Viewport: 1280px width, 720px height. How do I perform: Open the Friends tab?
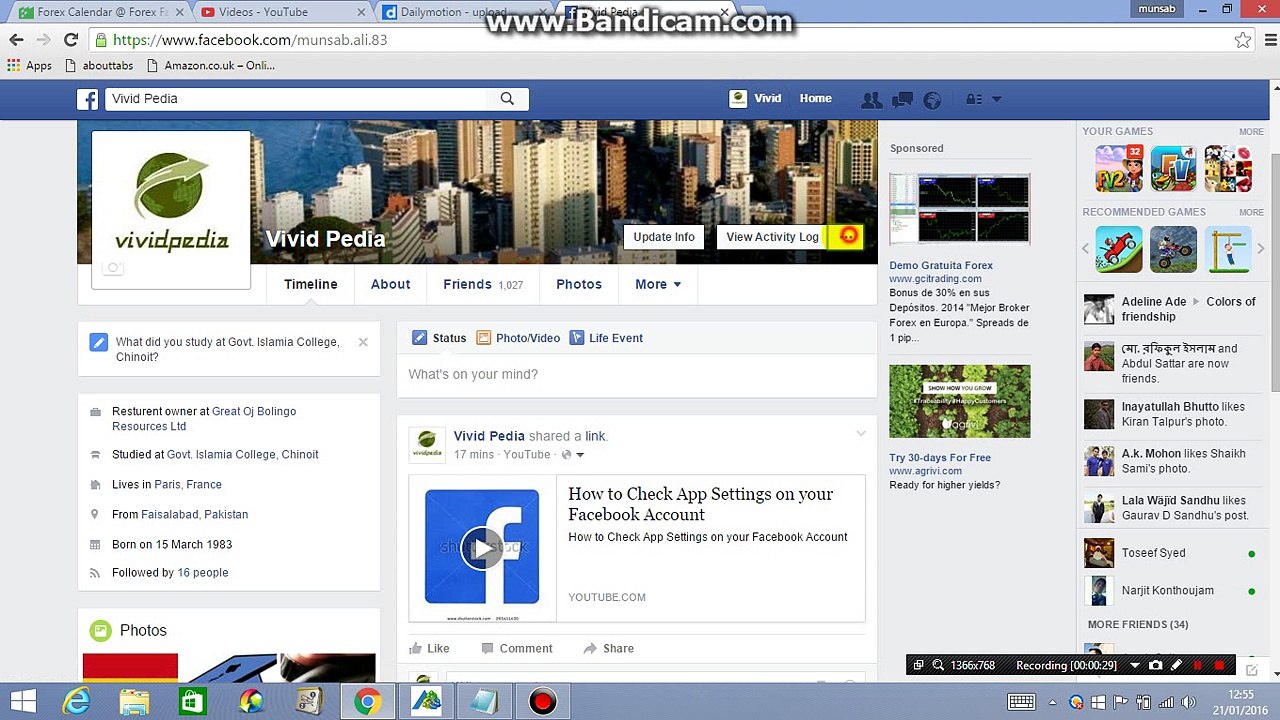pos(483,284)
